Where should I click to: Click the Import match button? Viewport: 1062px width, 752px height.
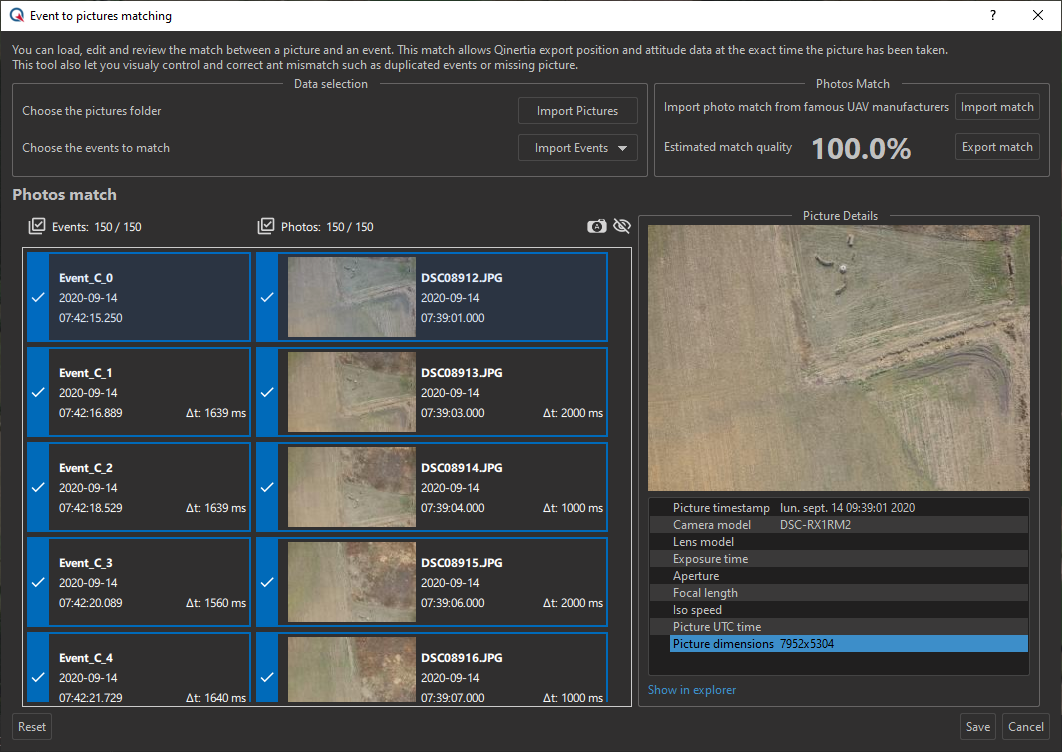(x=996, y=107)
